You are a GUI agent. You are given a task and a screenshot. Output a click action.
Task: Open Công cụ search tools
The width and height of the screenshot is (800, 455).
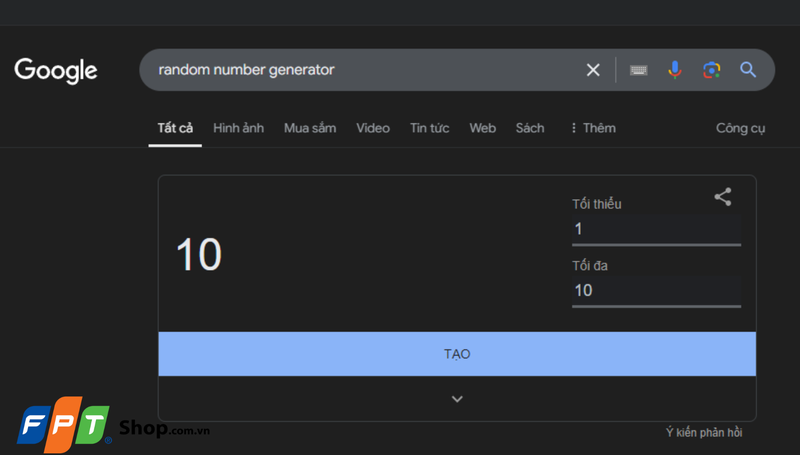[740, 128]
